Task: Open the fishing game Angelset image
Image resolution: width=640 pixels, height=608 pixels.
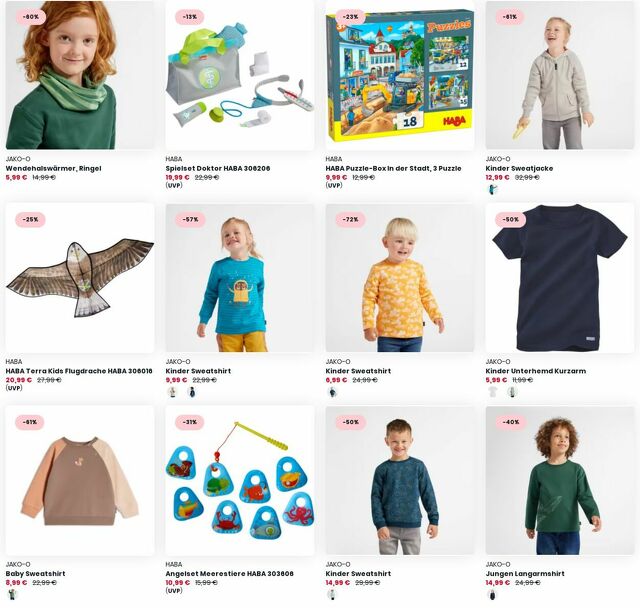Action: tap(240, 480)
